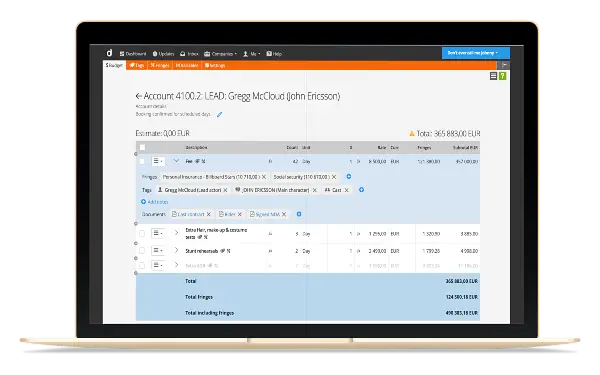Open the blue project selector dropdown
The image size is (600, 375).
click(x=476, y=53)
